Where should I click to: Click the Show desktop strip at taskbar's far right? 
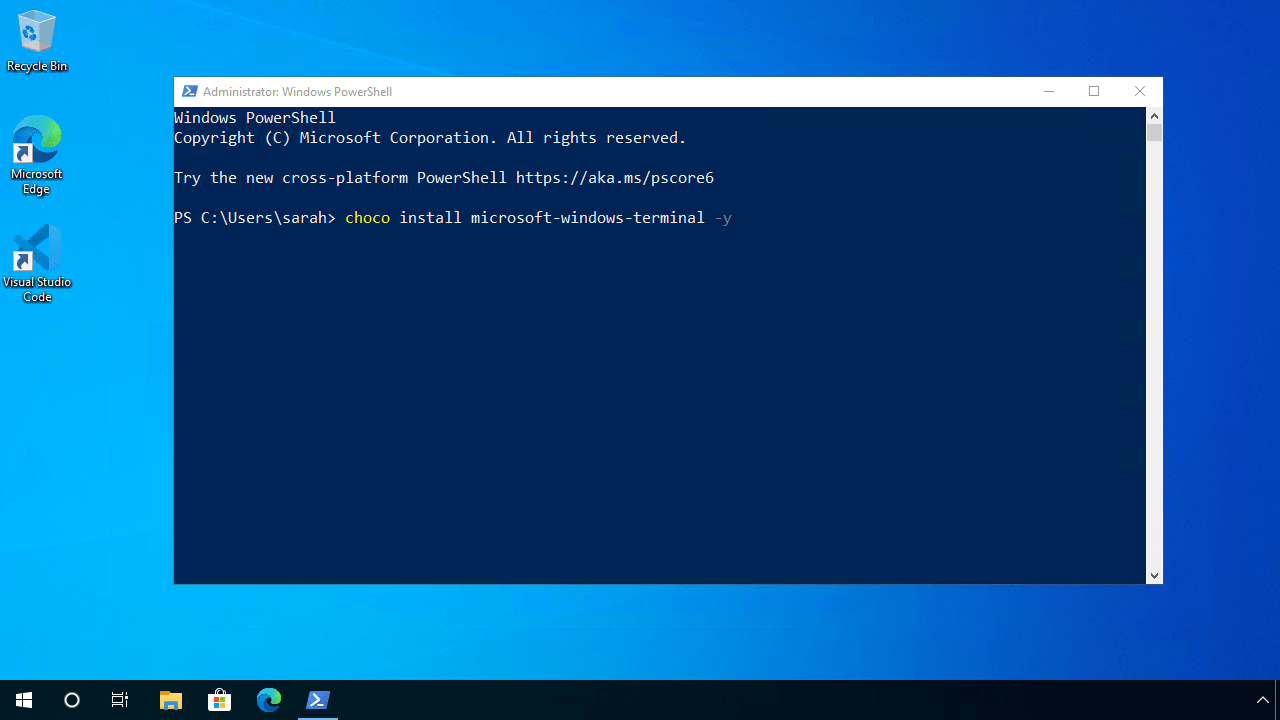(1277, 700)
